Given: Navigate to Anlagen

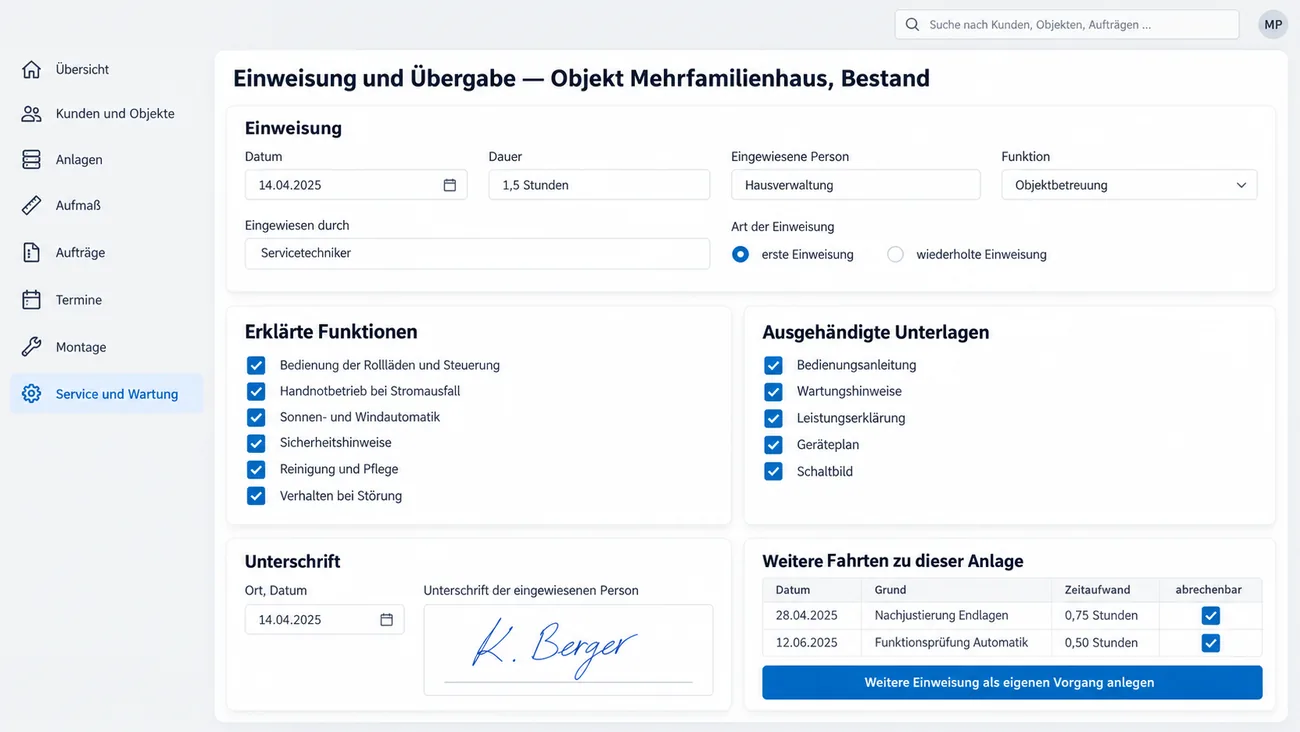Looking at the screenshot, I should [79, 159].
